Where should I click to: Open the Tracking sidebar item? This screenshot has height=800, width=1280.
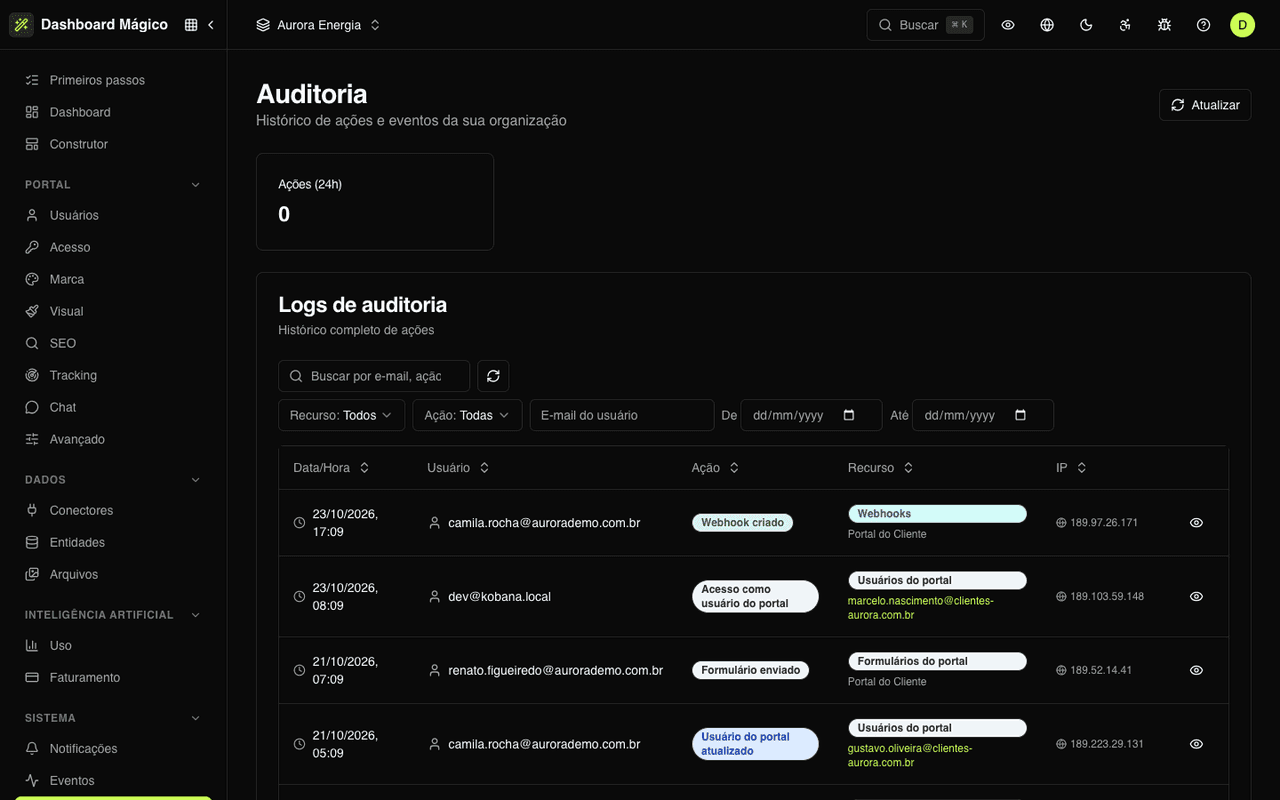pyautogui.click(x=113, y=375)
